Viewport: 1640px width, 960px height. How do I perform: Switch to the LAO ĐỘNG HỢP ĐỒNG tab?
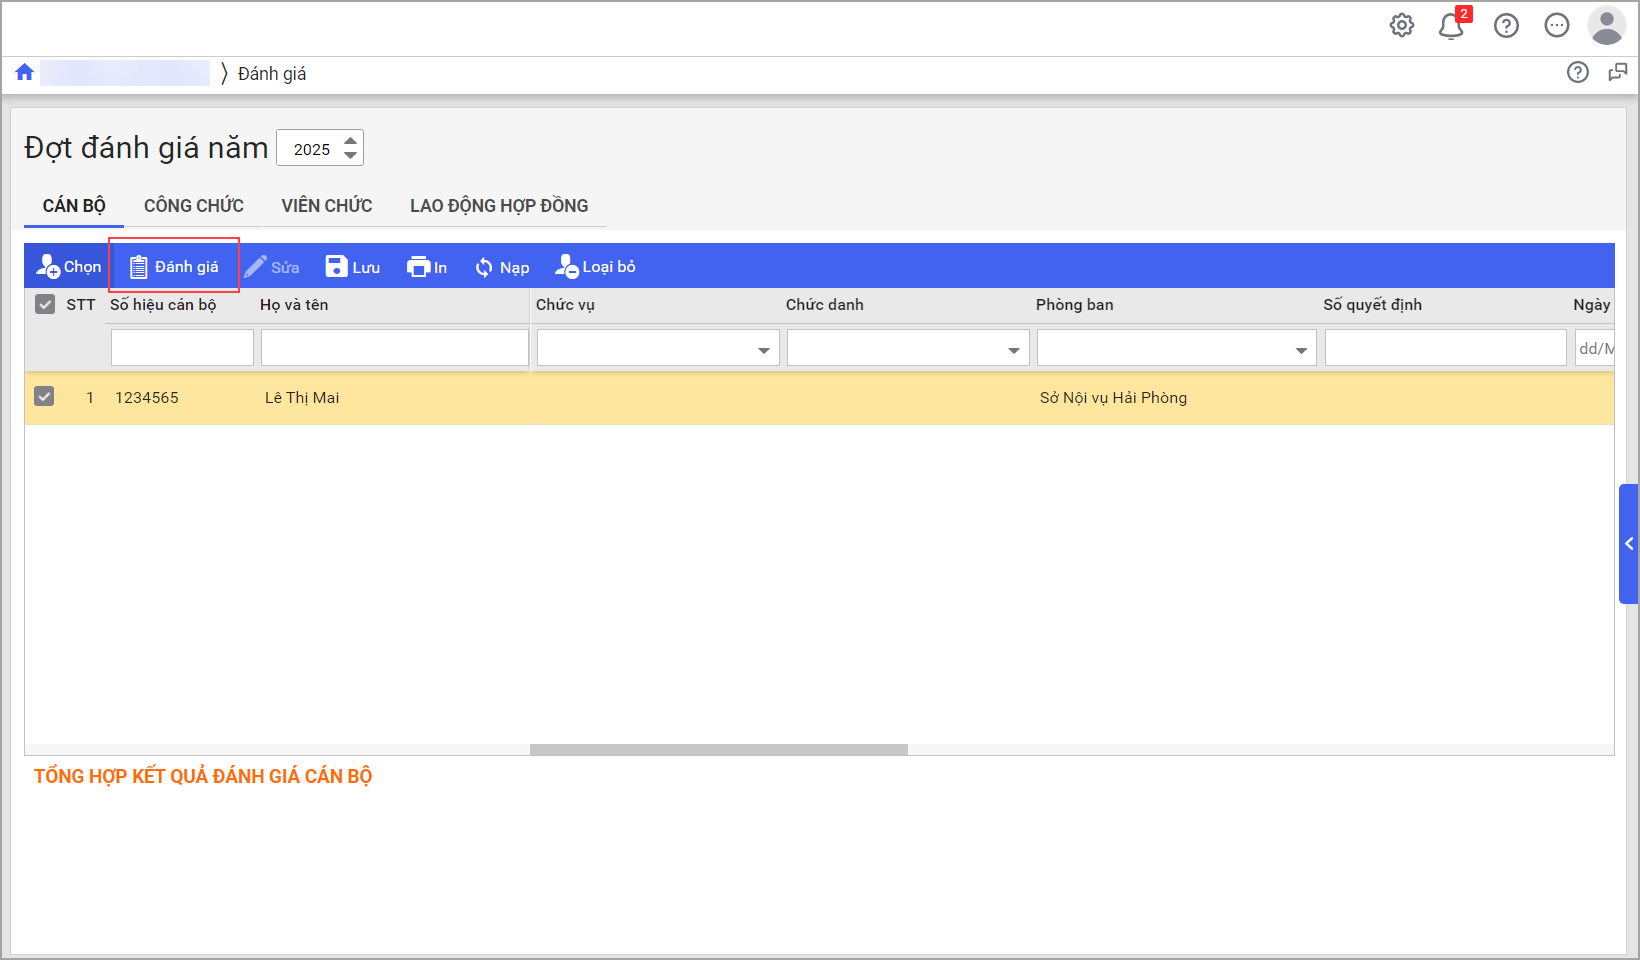[x=499, y=206]
